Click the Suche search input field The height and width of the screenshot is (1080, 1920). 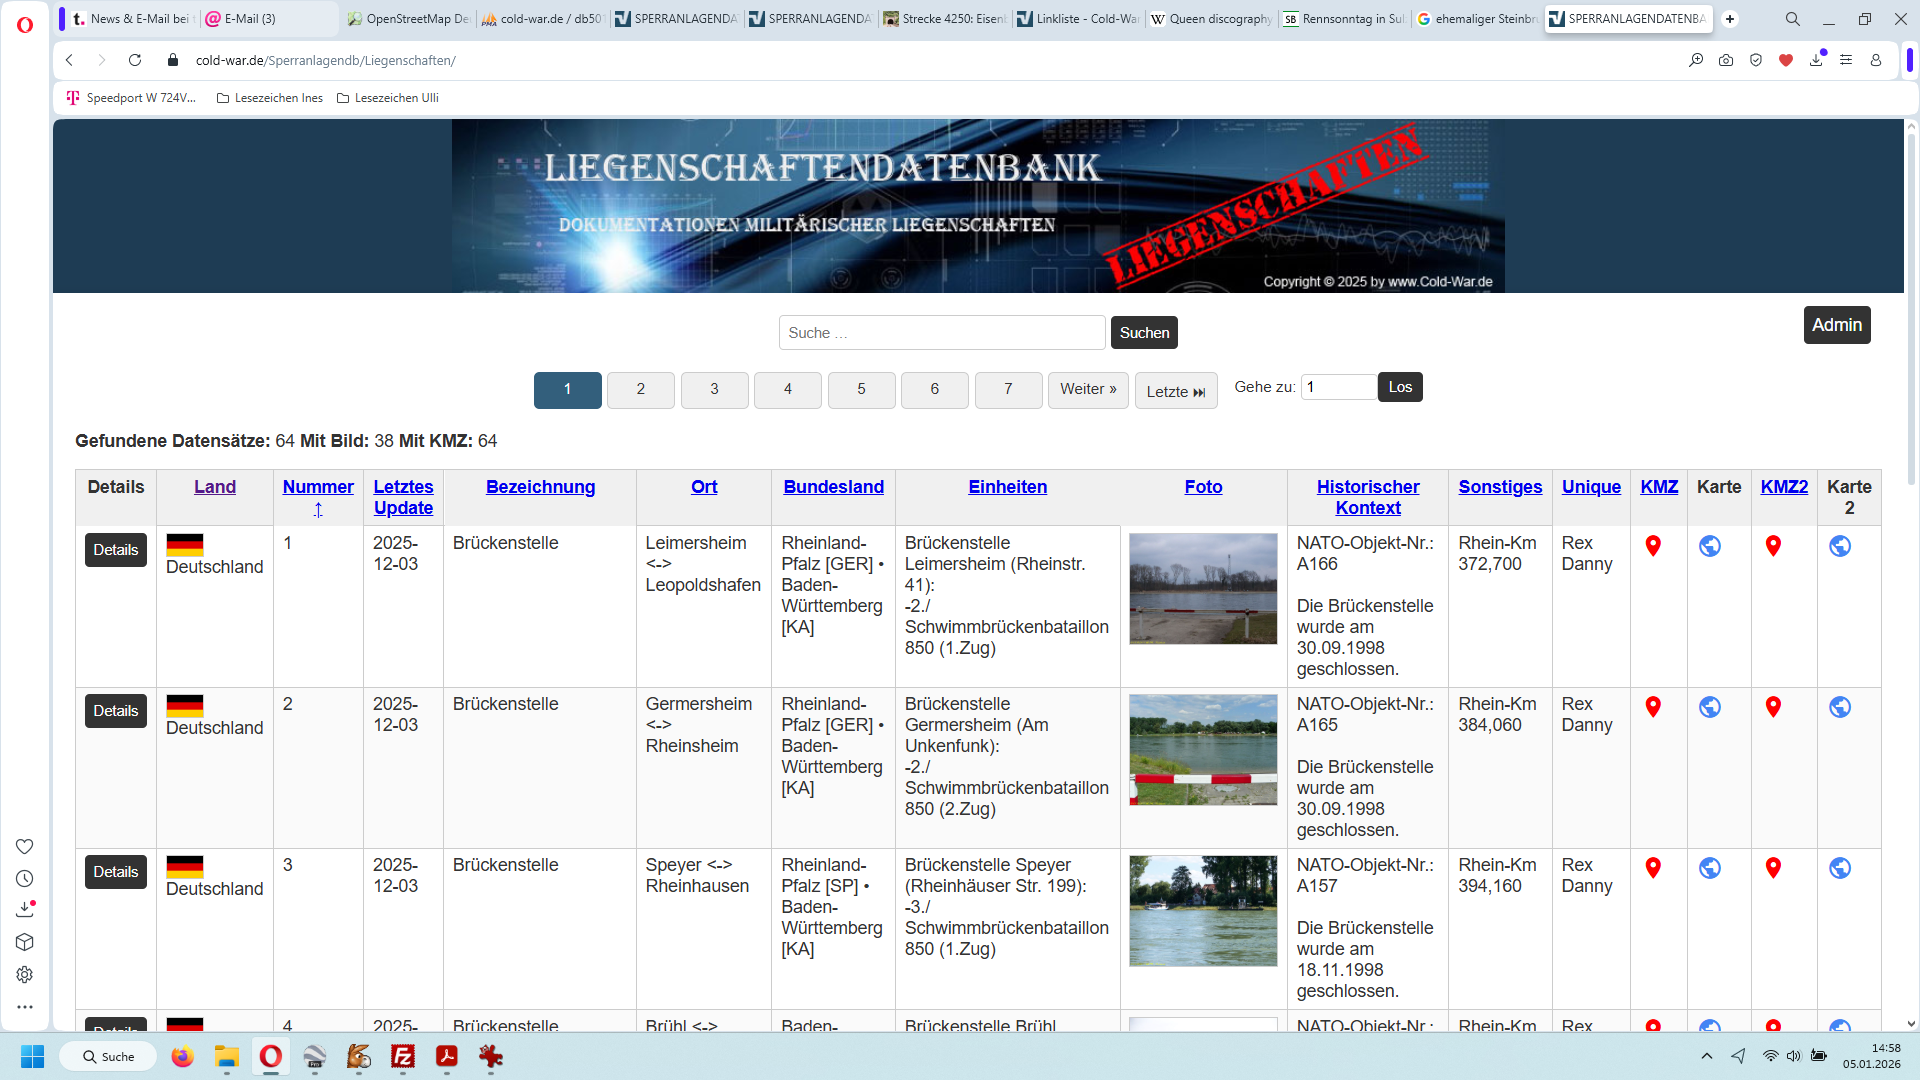941,333
